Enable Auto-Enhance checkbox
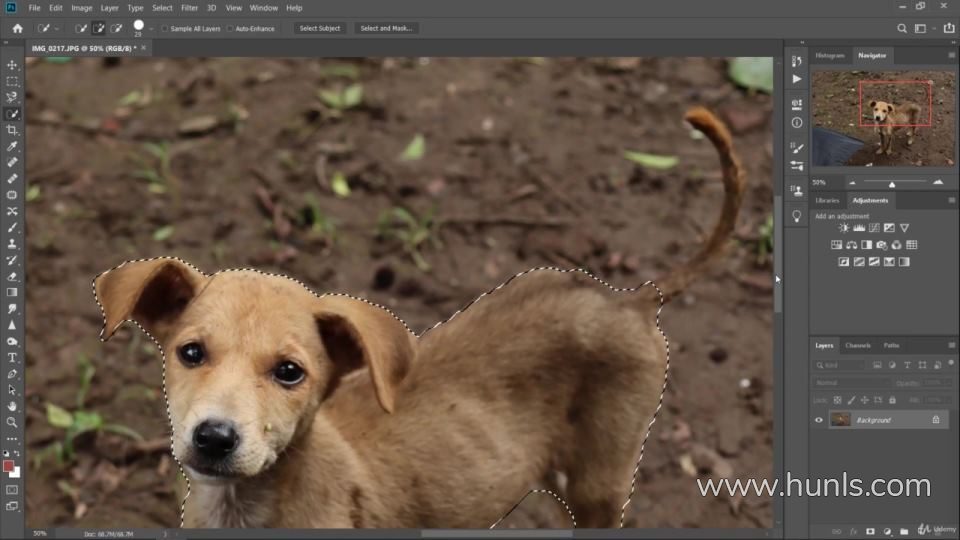 [230, 28]
